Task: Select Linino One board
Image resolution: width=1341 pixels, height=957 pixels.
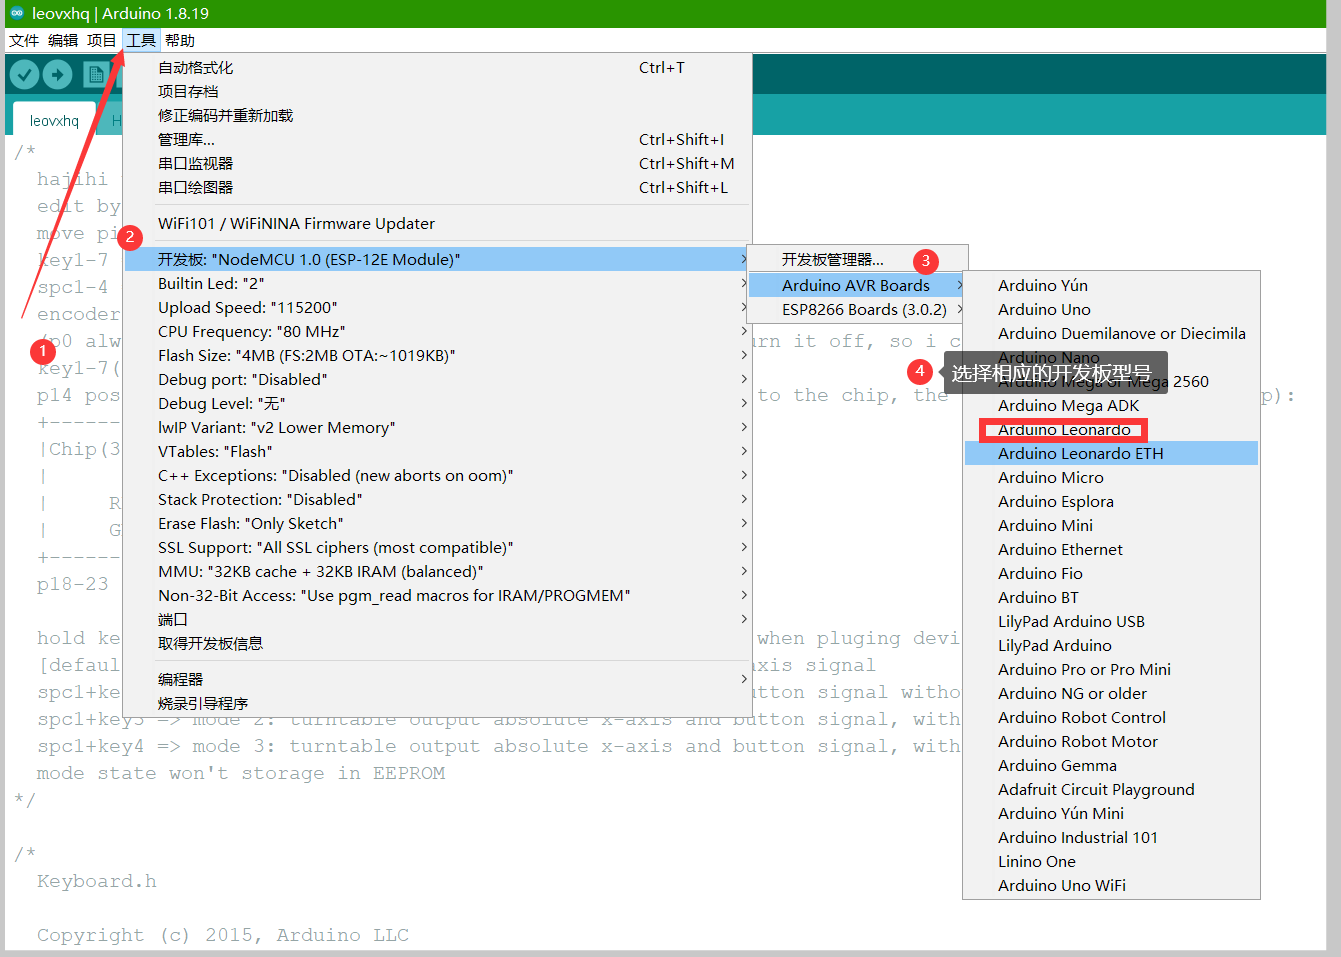Action: (1111, 862)
